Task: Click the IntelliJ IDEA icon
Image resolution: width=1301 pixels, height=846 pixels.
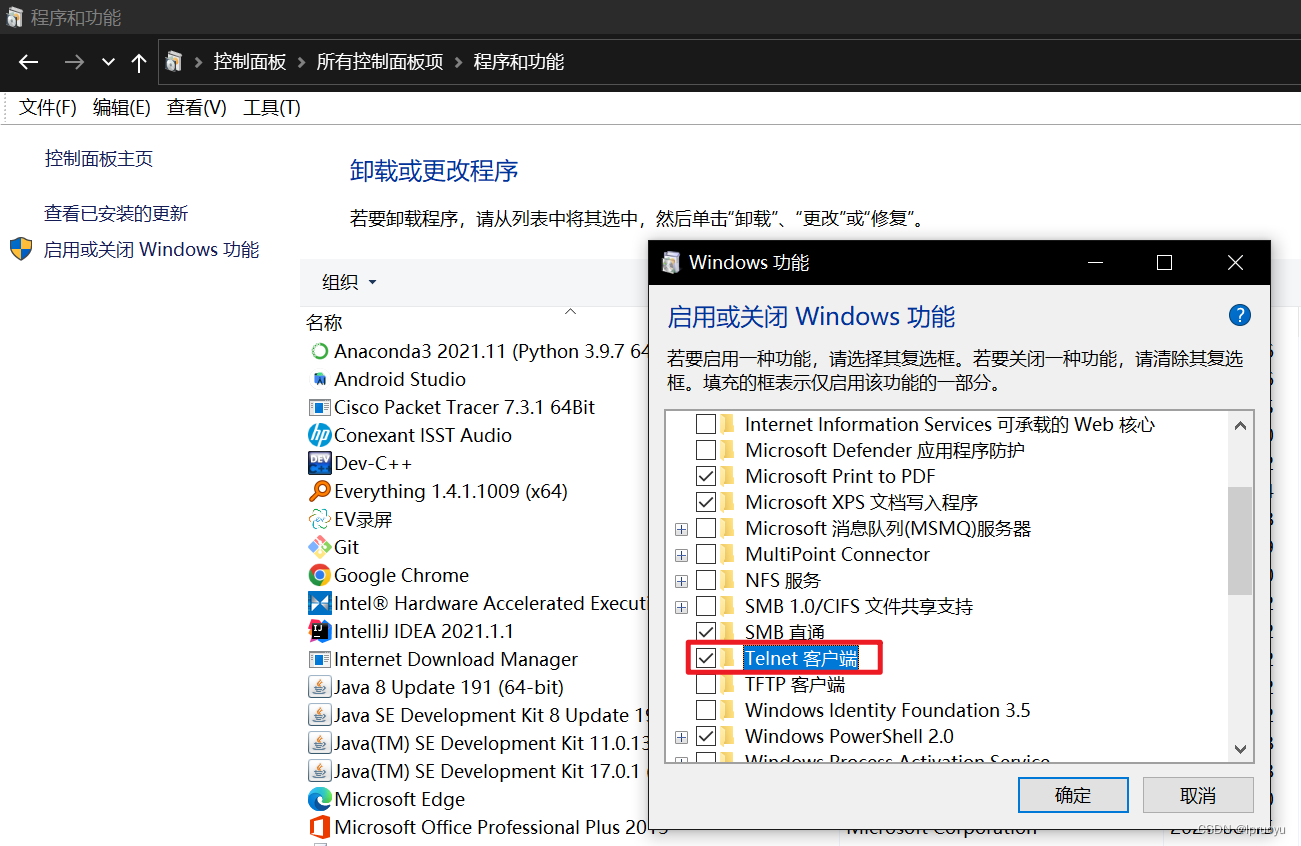Action: pos(319,631)
